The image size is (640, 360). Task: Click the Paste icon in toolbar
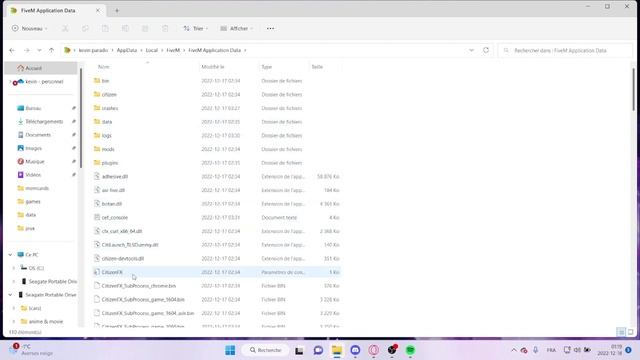105,29
